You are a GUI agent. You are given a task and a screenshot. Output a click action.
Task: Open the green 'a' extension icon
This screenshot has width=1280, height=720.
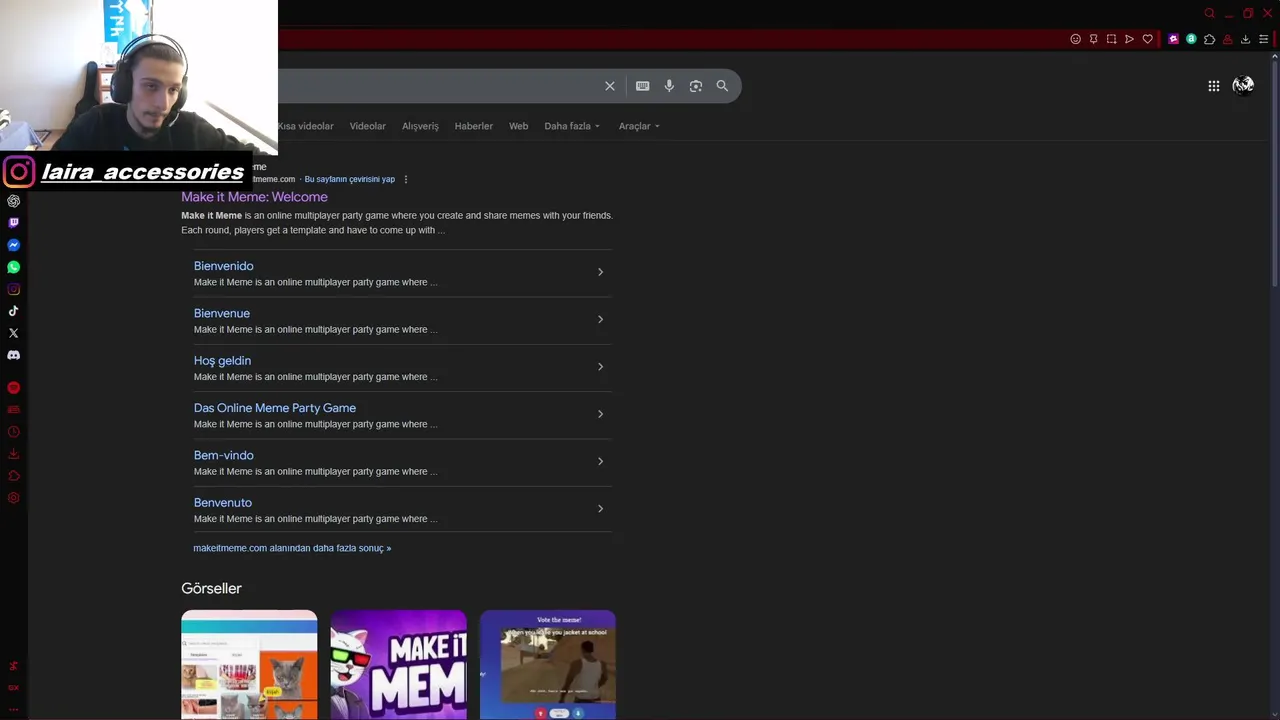pyautogui.click(x=1191, y=39)
